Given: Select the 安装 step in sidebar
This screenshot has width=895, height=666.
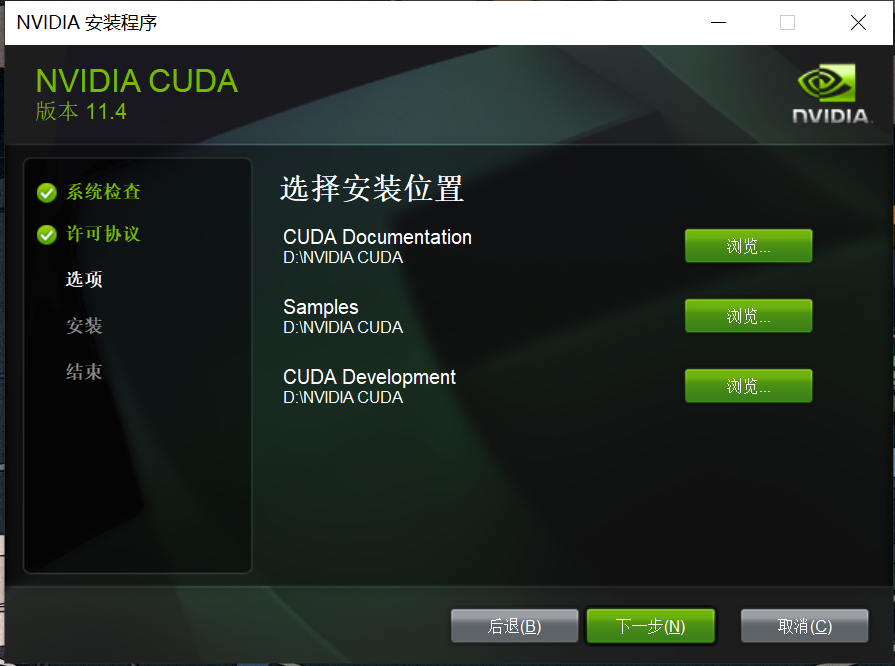Looking at the screenshot, I should 84,326.
